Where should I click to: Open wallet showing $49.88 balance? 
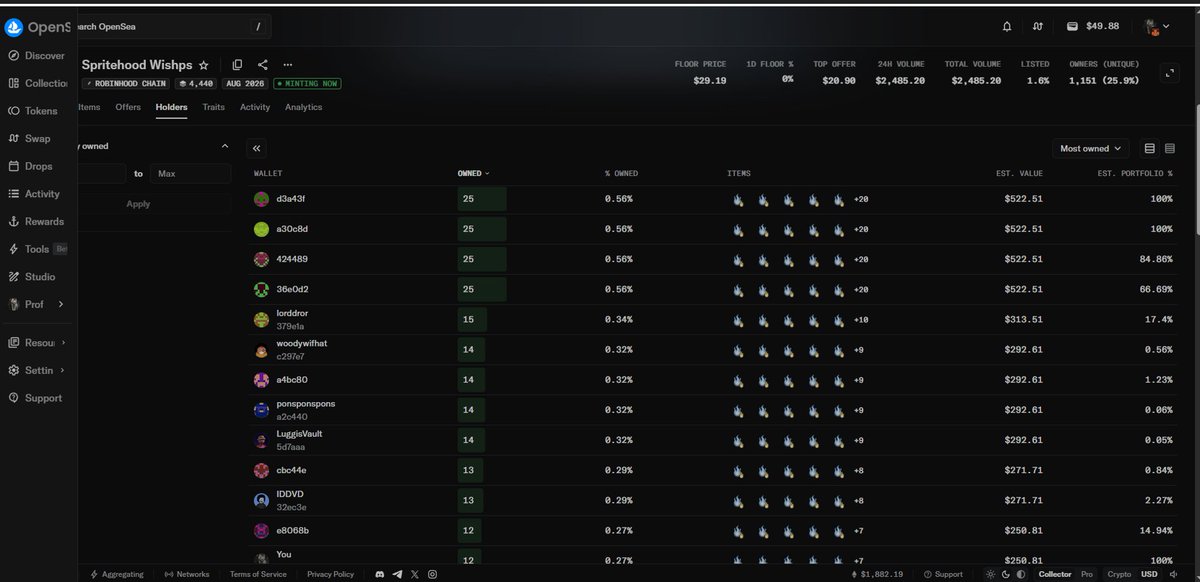tap(1092, 26)
